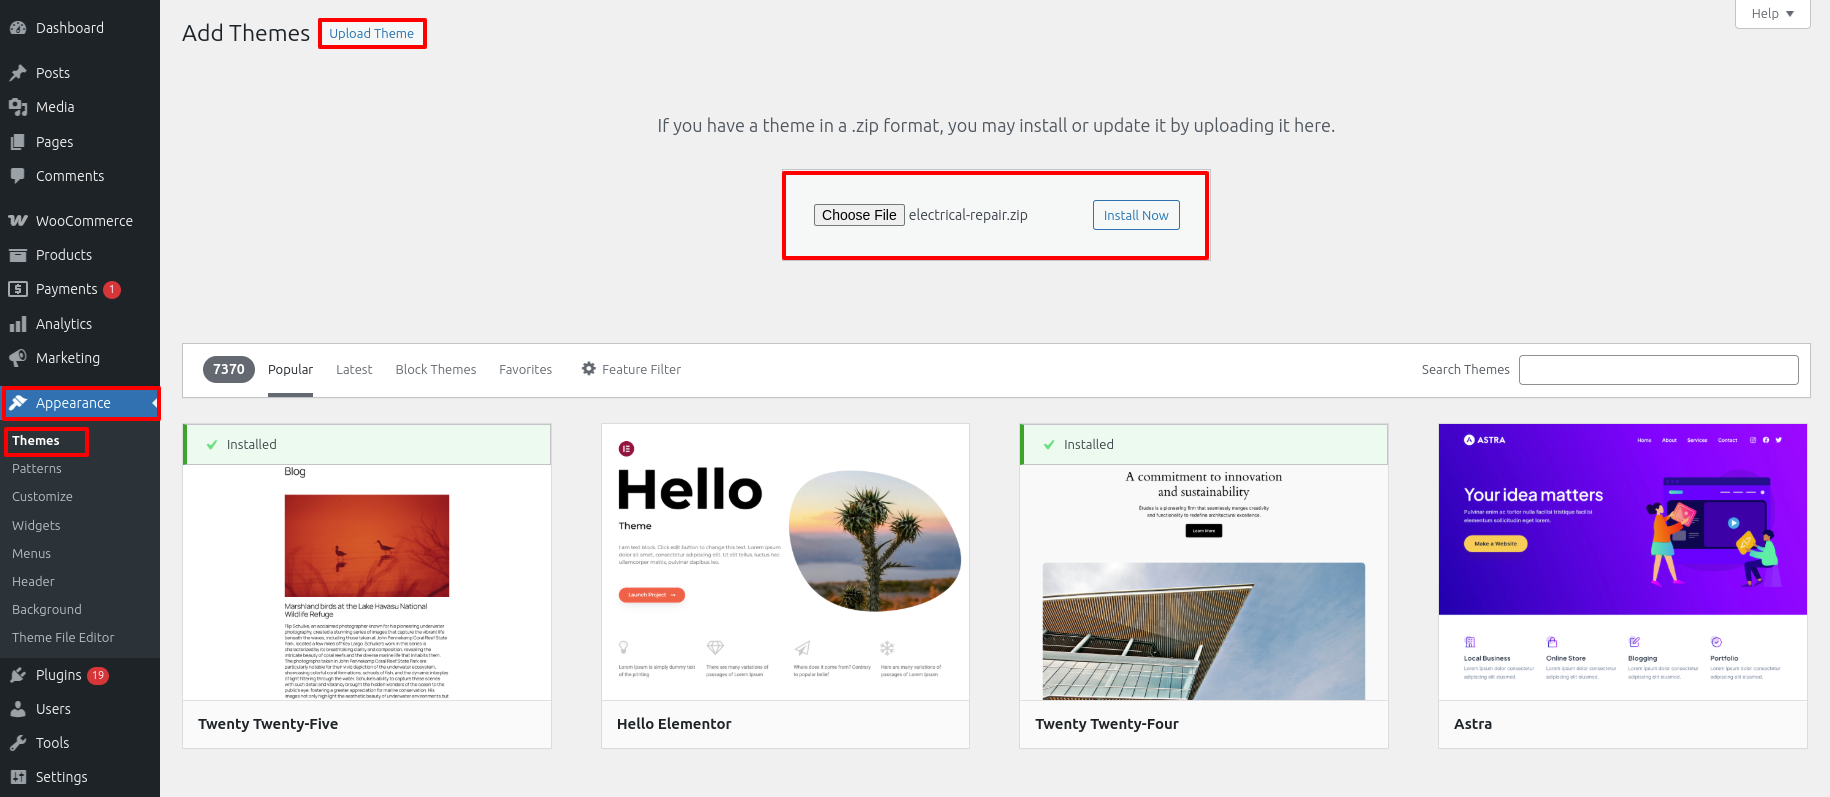Click the Media library icon
Image resolution: width=1830 pixels, height=797 pixels.
click(x=18, y=107)
